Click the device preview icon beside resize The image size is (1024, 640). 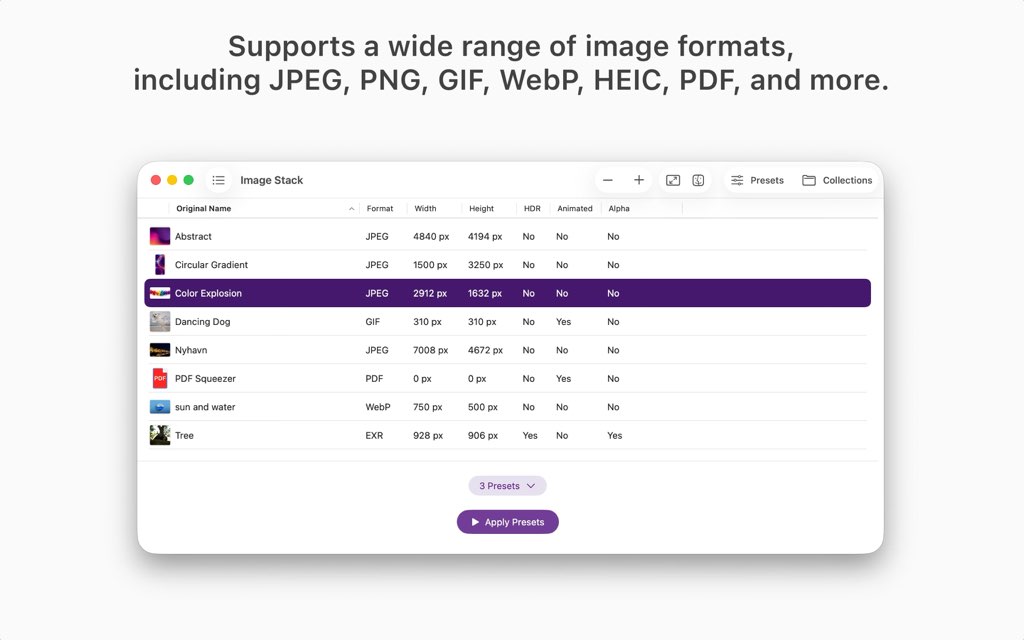point(698,180)
